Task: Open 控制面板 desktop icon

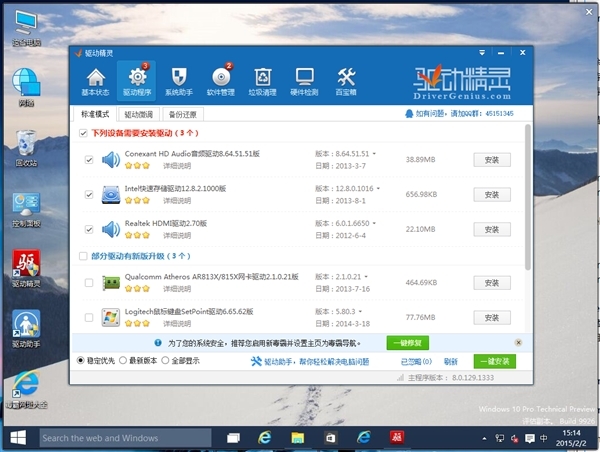Action: pos(26,210)
